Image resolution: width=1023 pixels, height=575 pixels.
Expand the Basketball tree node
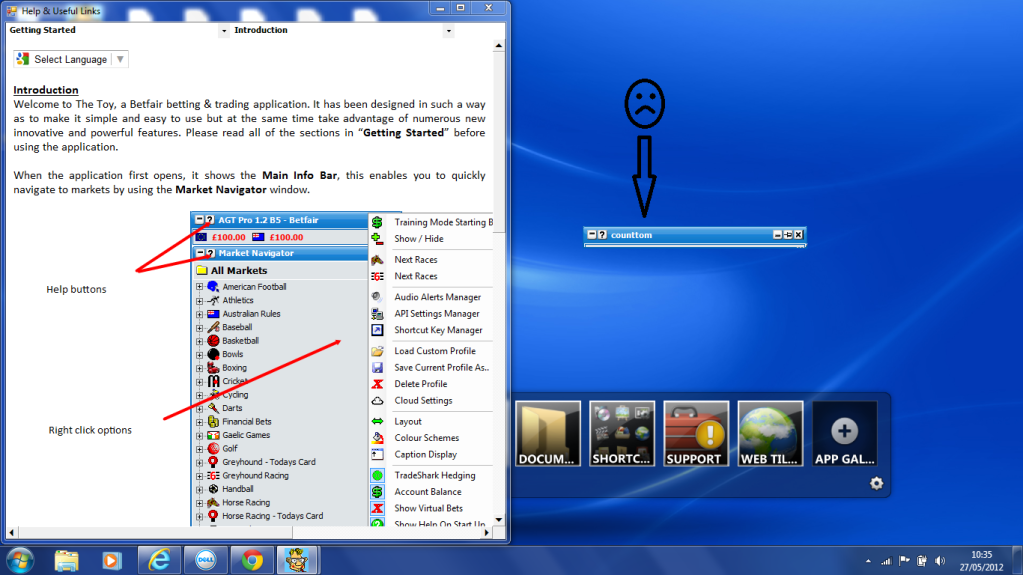coord(200,341)
